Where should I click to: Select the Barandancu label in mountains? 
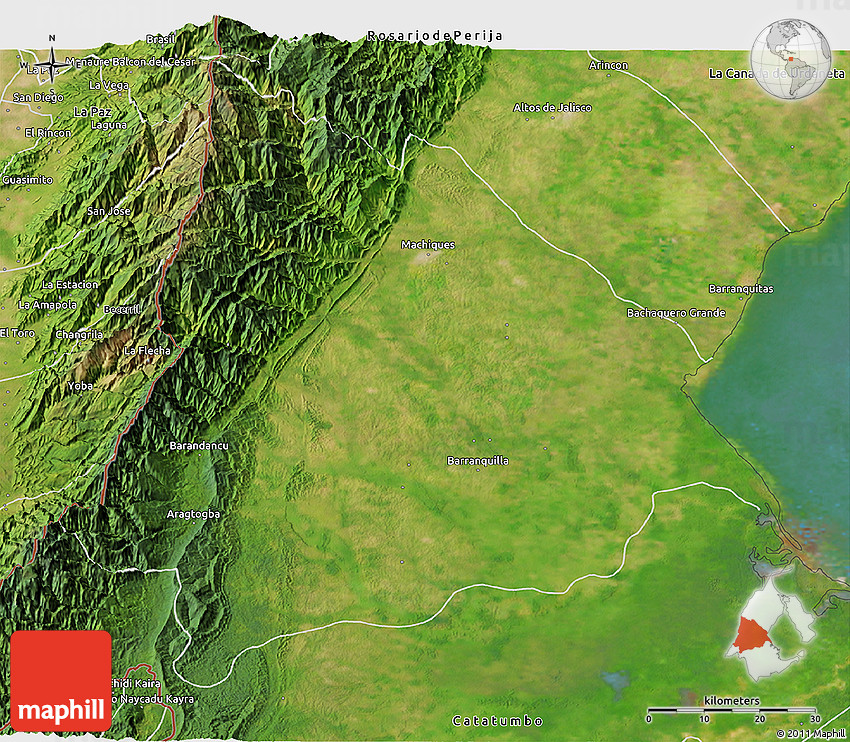click(x=199, y=445)
